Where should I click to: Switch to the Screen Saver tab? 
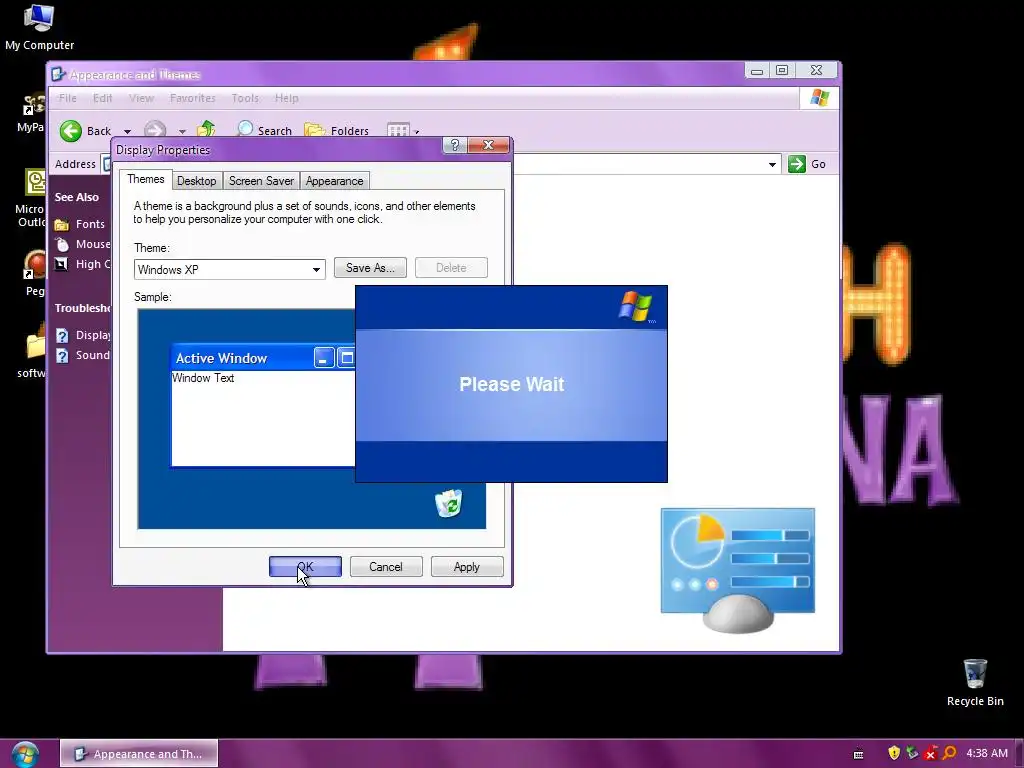(x=261, y=181)
